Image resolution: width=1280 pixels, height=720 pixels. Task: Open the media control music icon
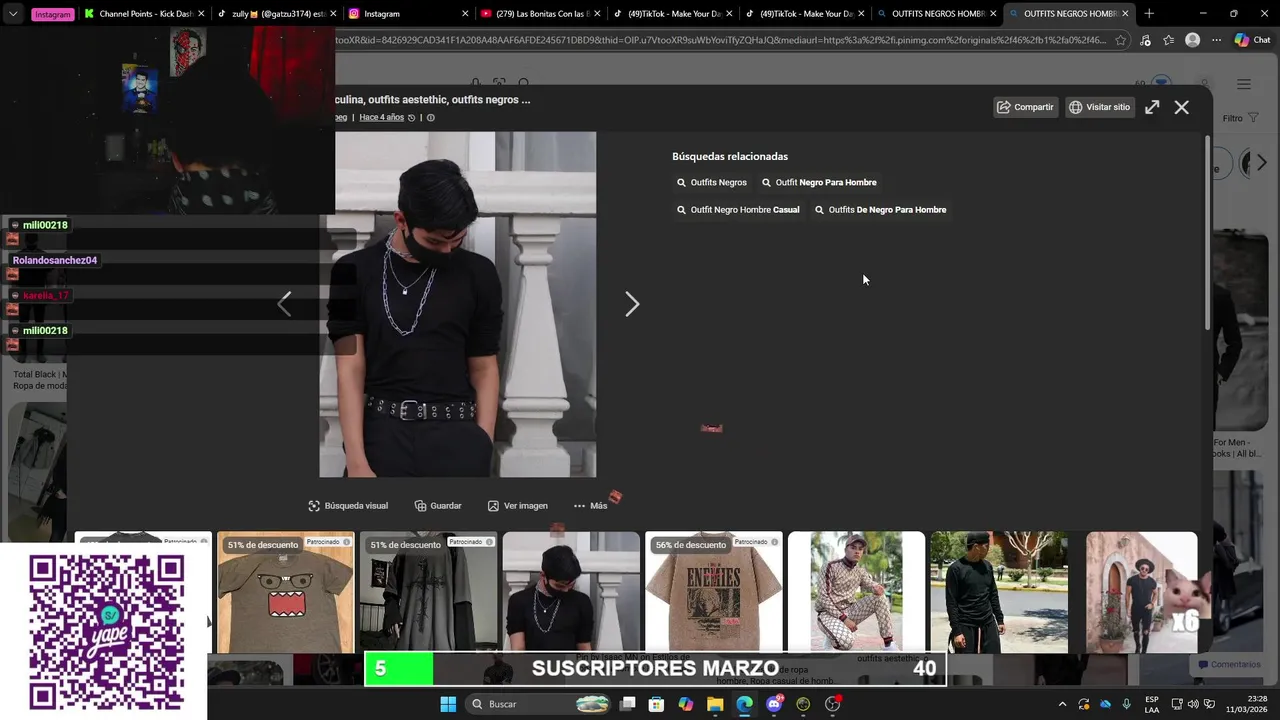pyautogui.click(x=1145, y=40)
